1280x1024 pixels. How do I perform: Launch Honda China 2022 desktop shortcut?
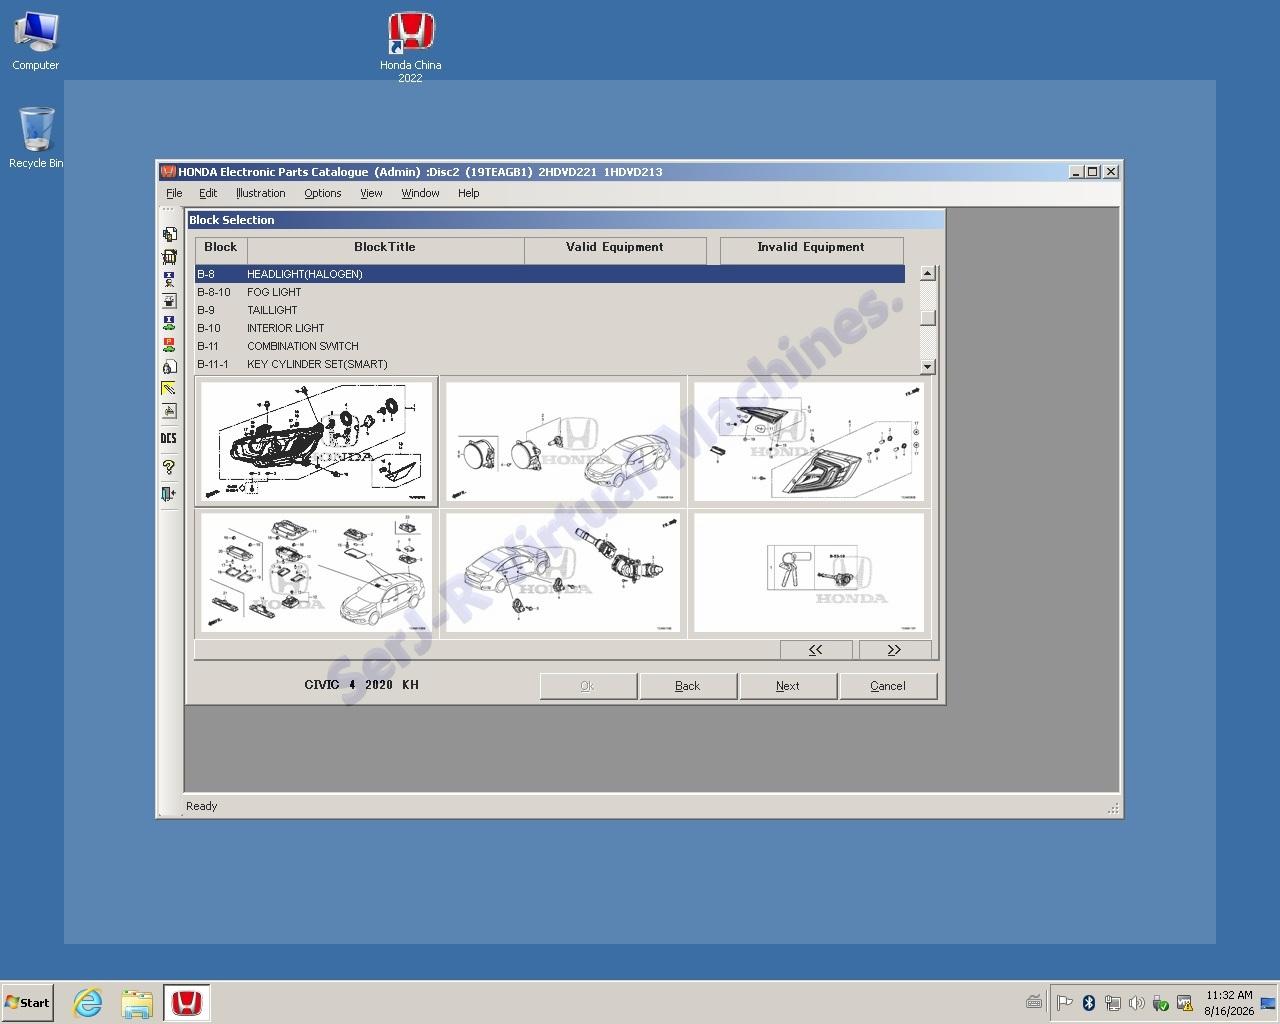pyautogui.click(x=411, y=46)
